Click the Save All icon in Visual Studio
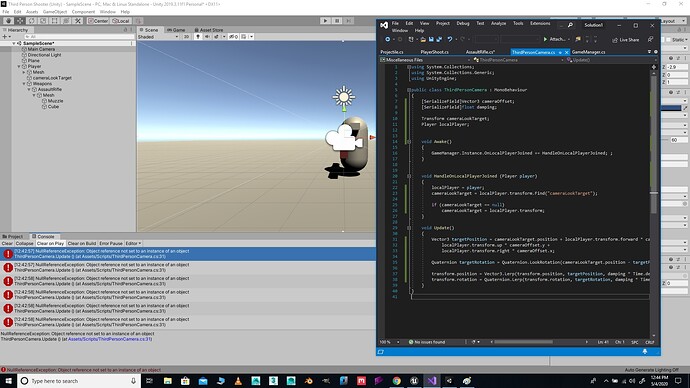Screen dimensions: 690x388 (x=439, y=39)
